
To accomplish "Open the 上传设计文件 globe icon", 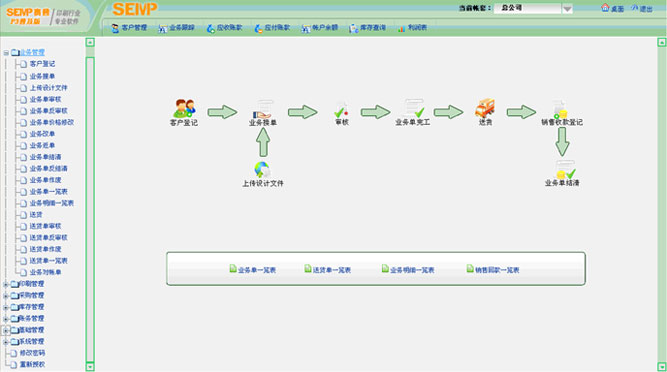I will [x=262, y=170].
